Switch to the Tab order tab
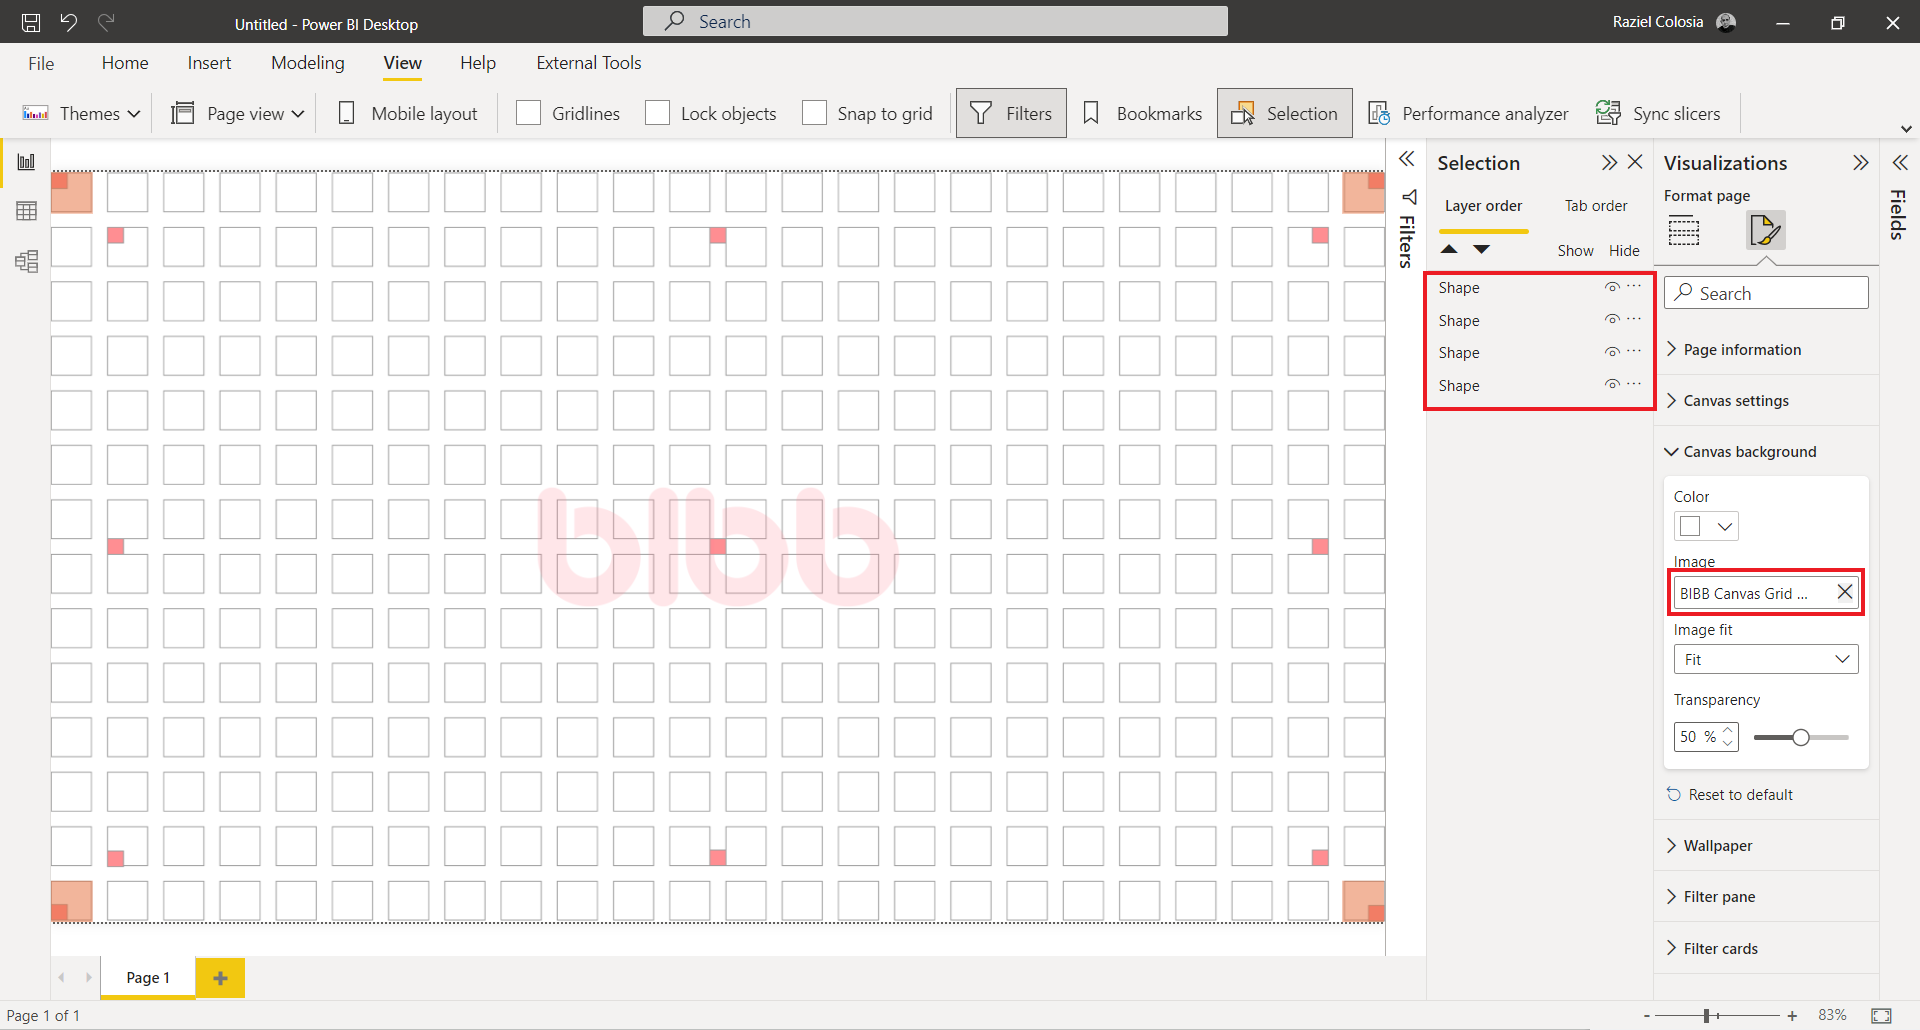The width and height of the screenshot is (1920, 1030). 1595,206
